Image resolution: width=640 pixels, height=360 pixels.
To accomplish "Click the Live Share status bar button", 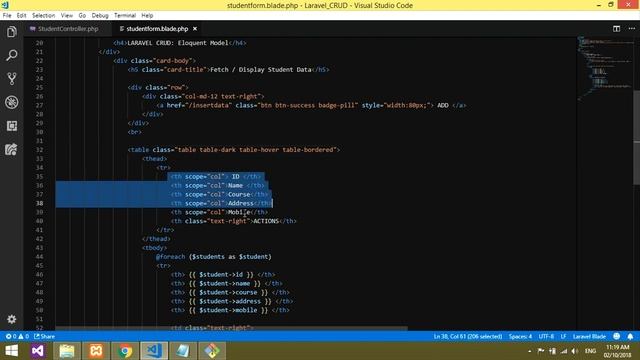I will [44, 336].
